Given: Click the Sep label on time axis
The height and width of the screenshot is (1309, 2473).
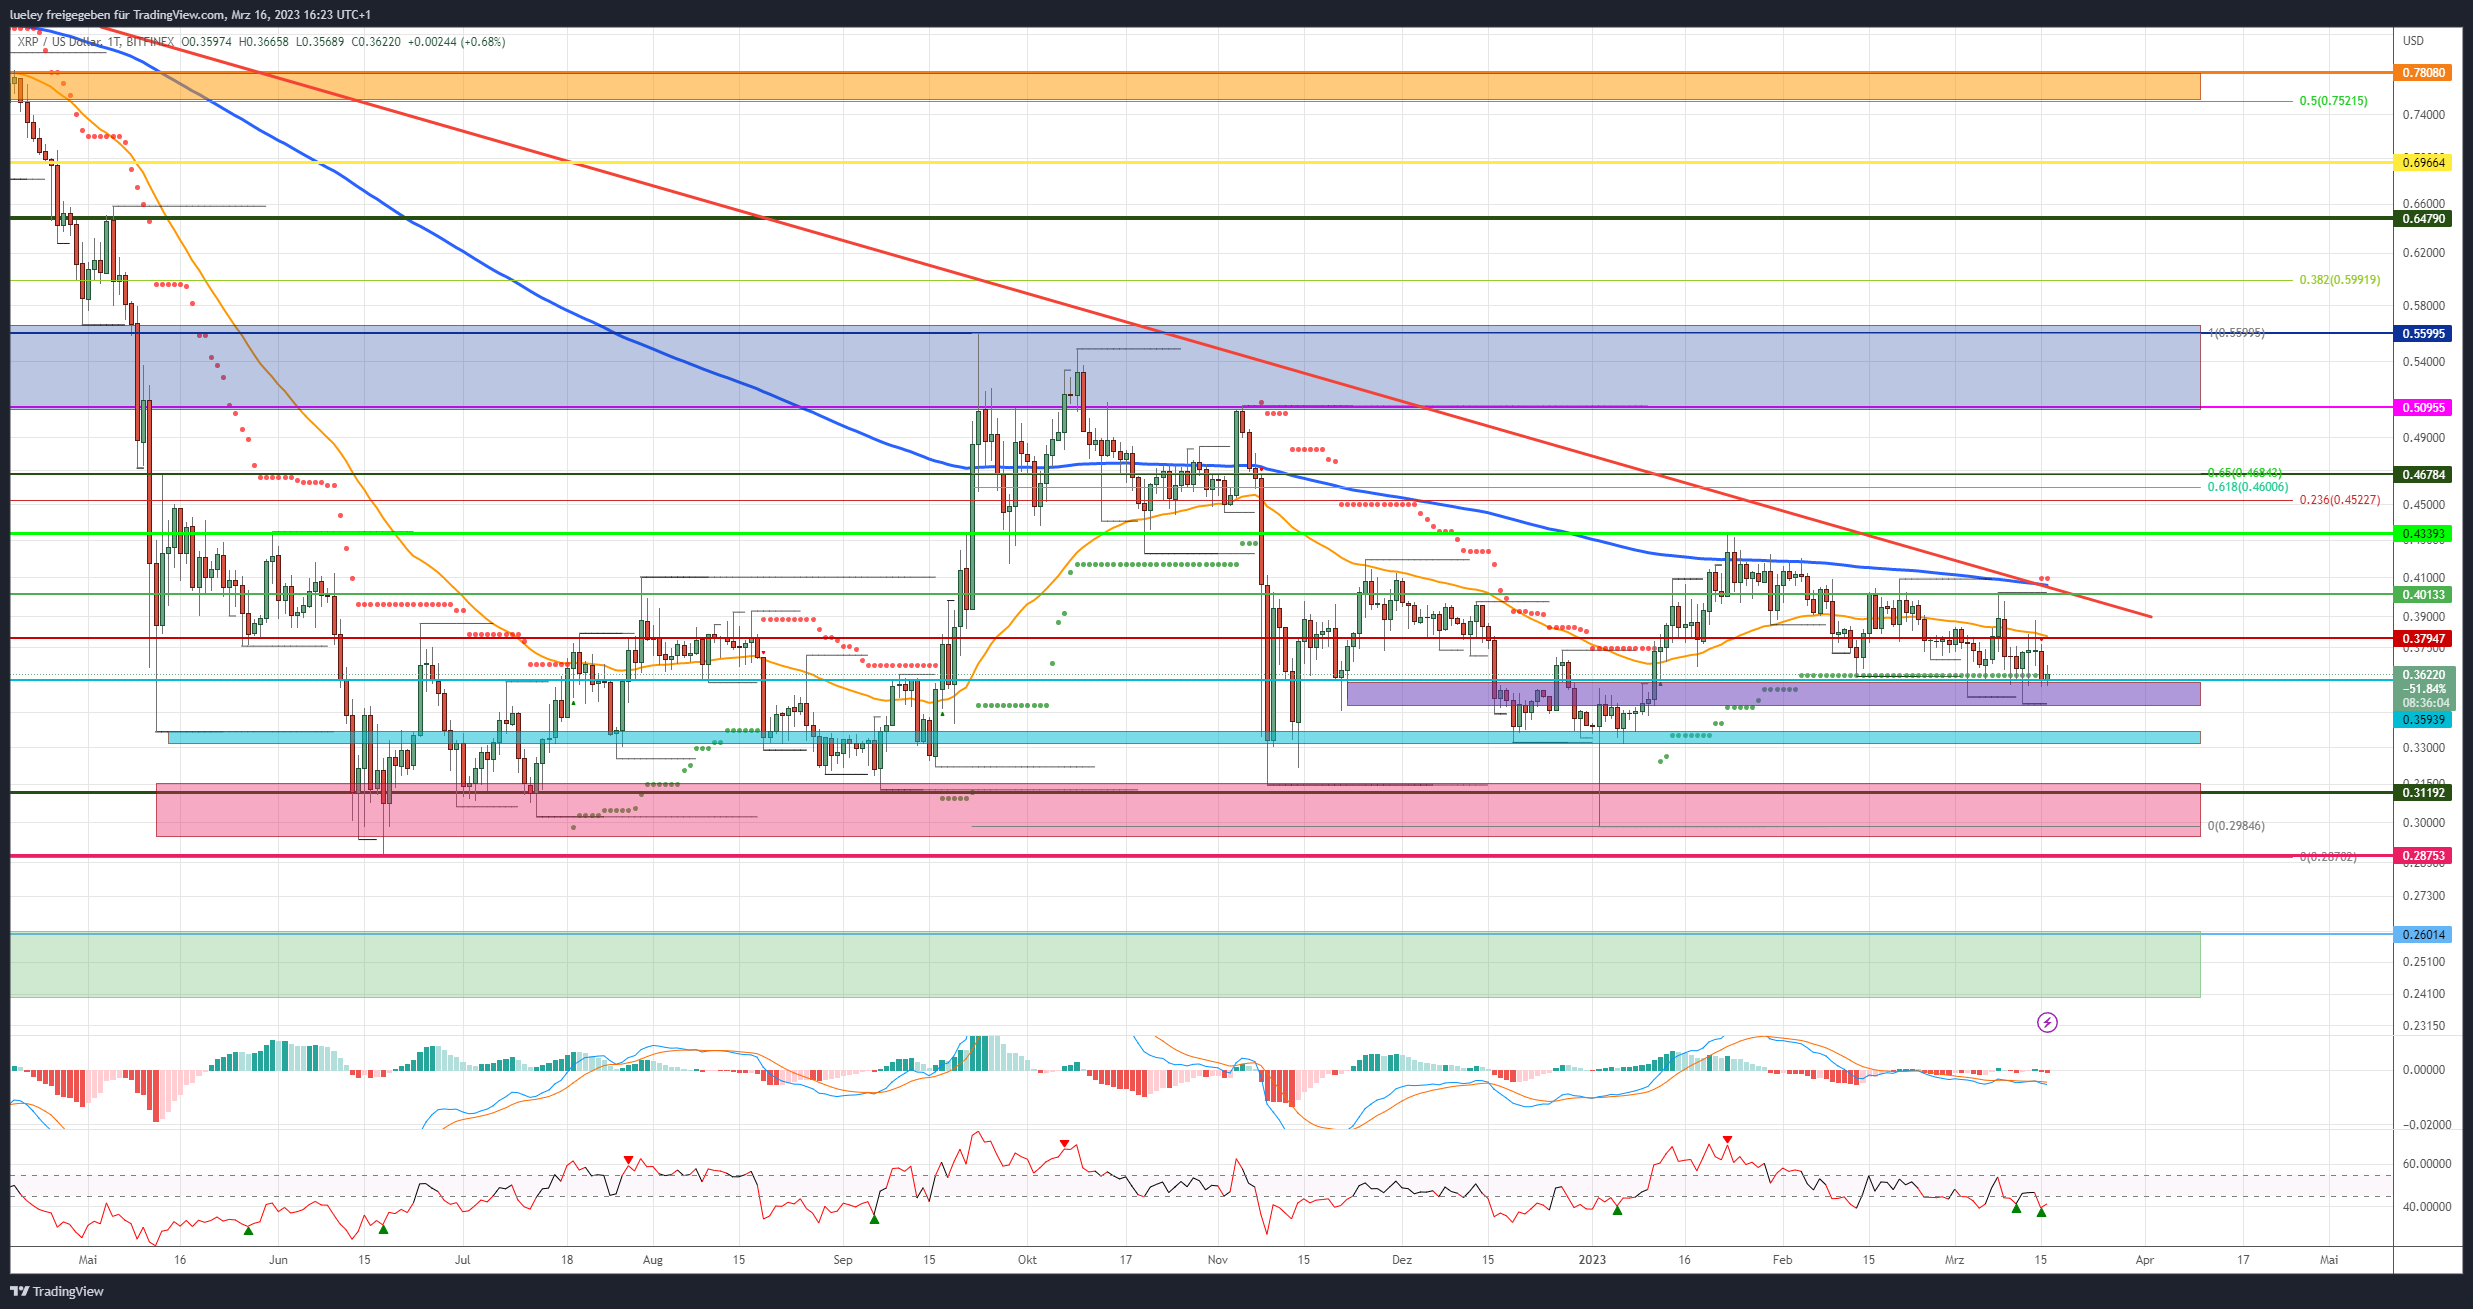Looking at the screenshot, I should pyautogui.click(x=843, y=1260).
